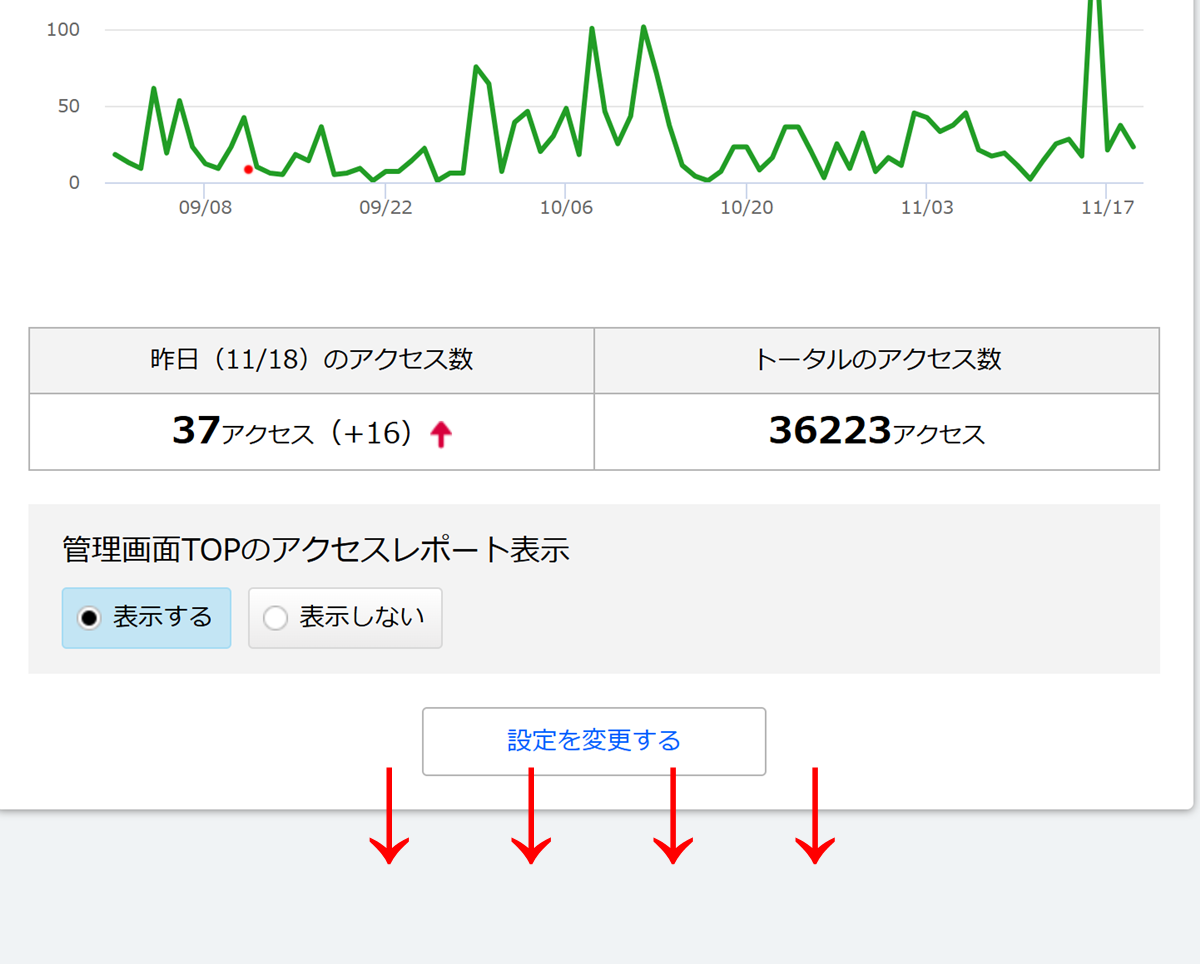
Task: Click the 100 label on the y-axis
Action: point(63,30)
